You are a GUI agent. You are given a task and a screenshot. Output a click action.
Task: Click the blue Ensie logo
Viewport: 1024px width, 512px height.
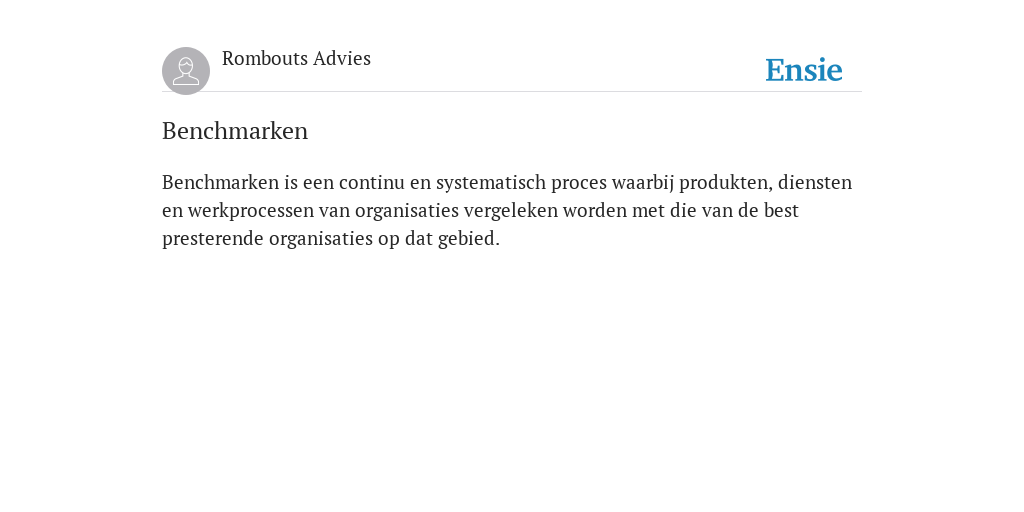804,70
